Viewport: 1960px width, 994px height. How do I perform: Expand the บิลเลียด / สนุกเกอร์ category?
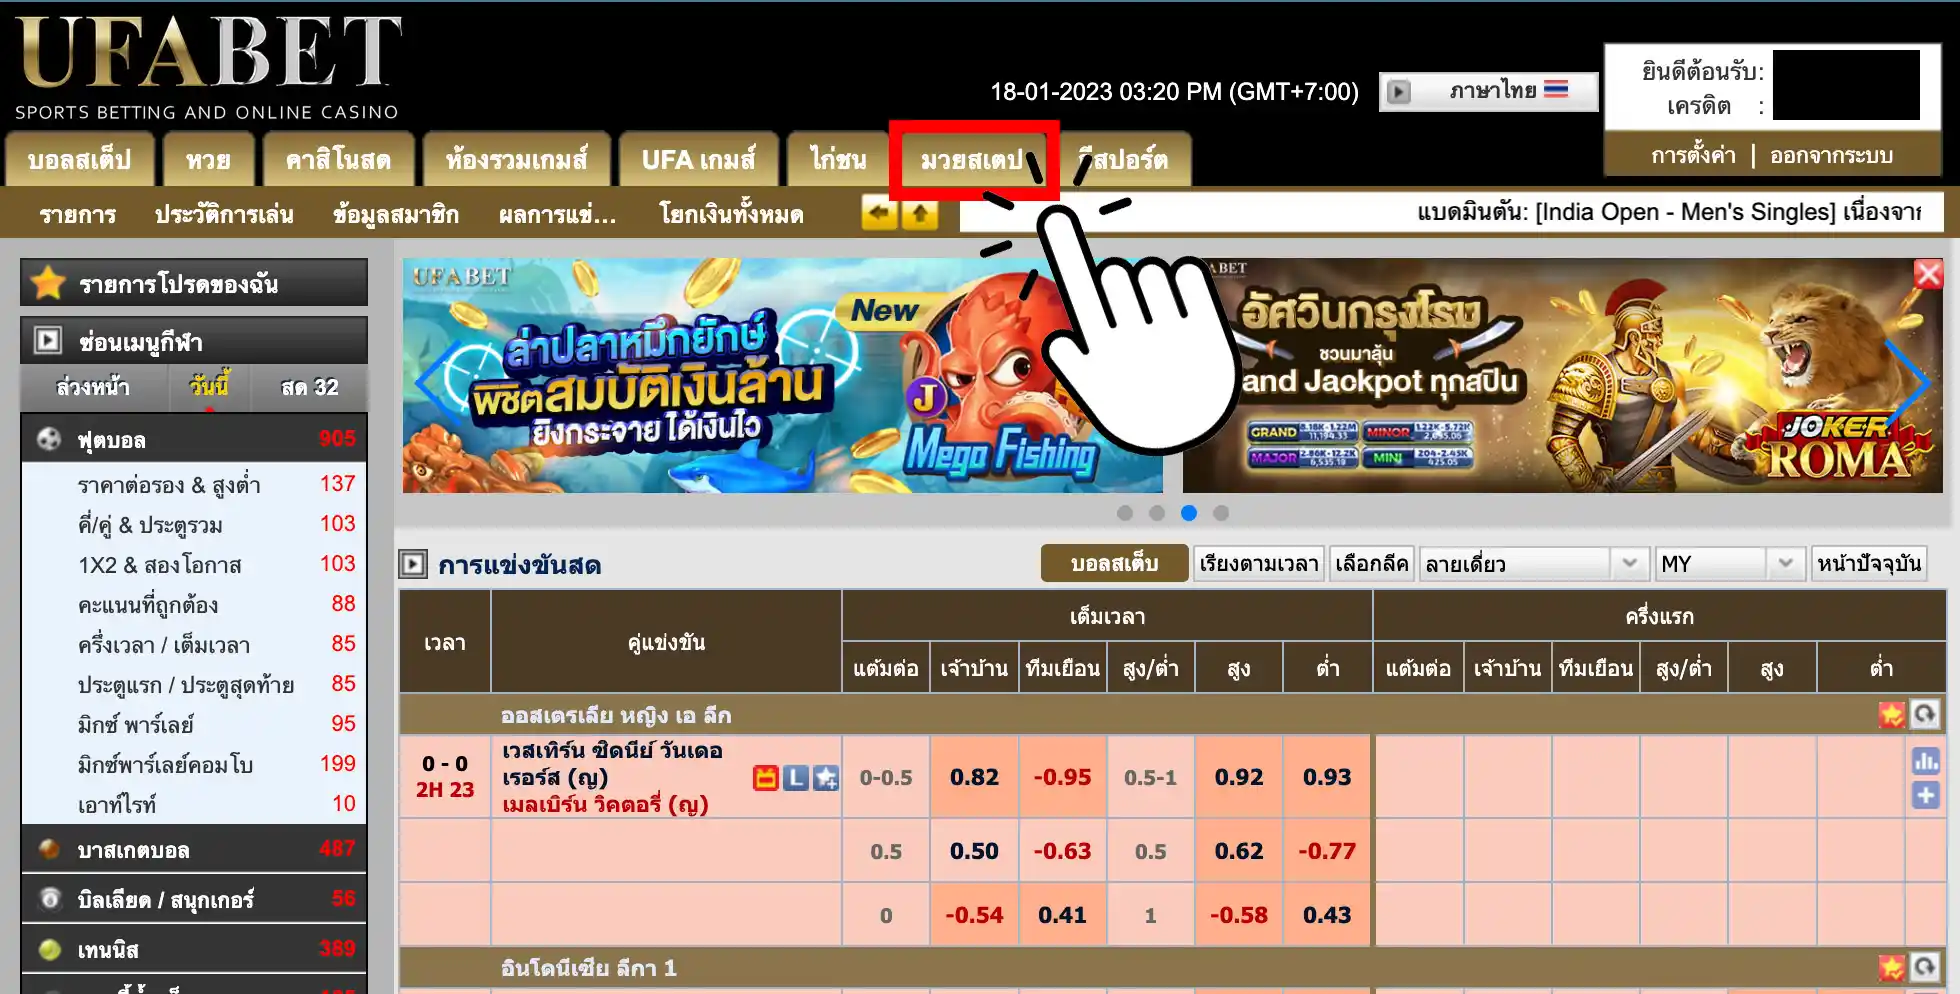[194, 899]
